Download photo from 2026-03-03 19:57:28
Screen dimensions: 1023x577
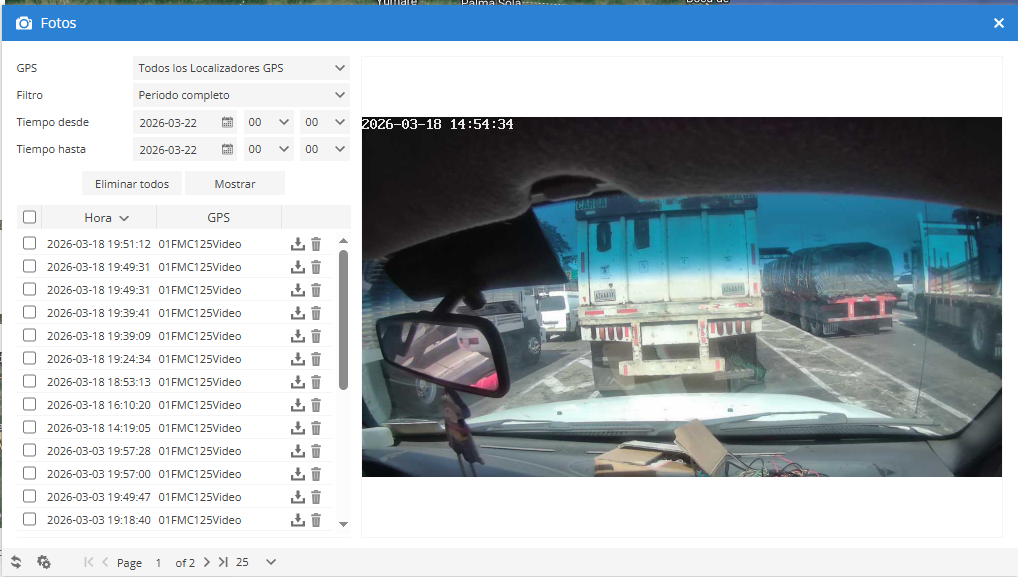click(298, 451)
